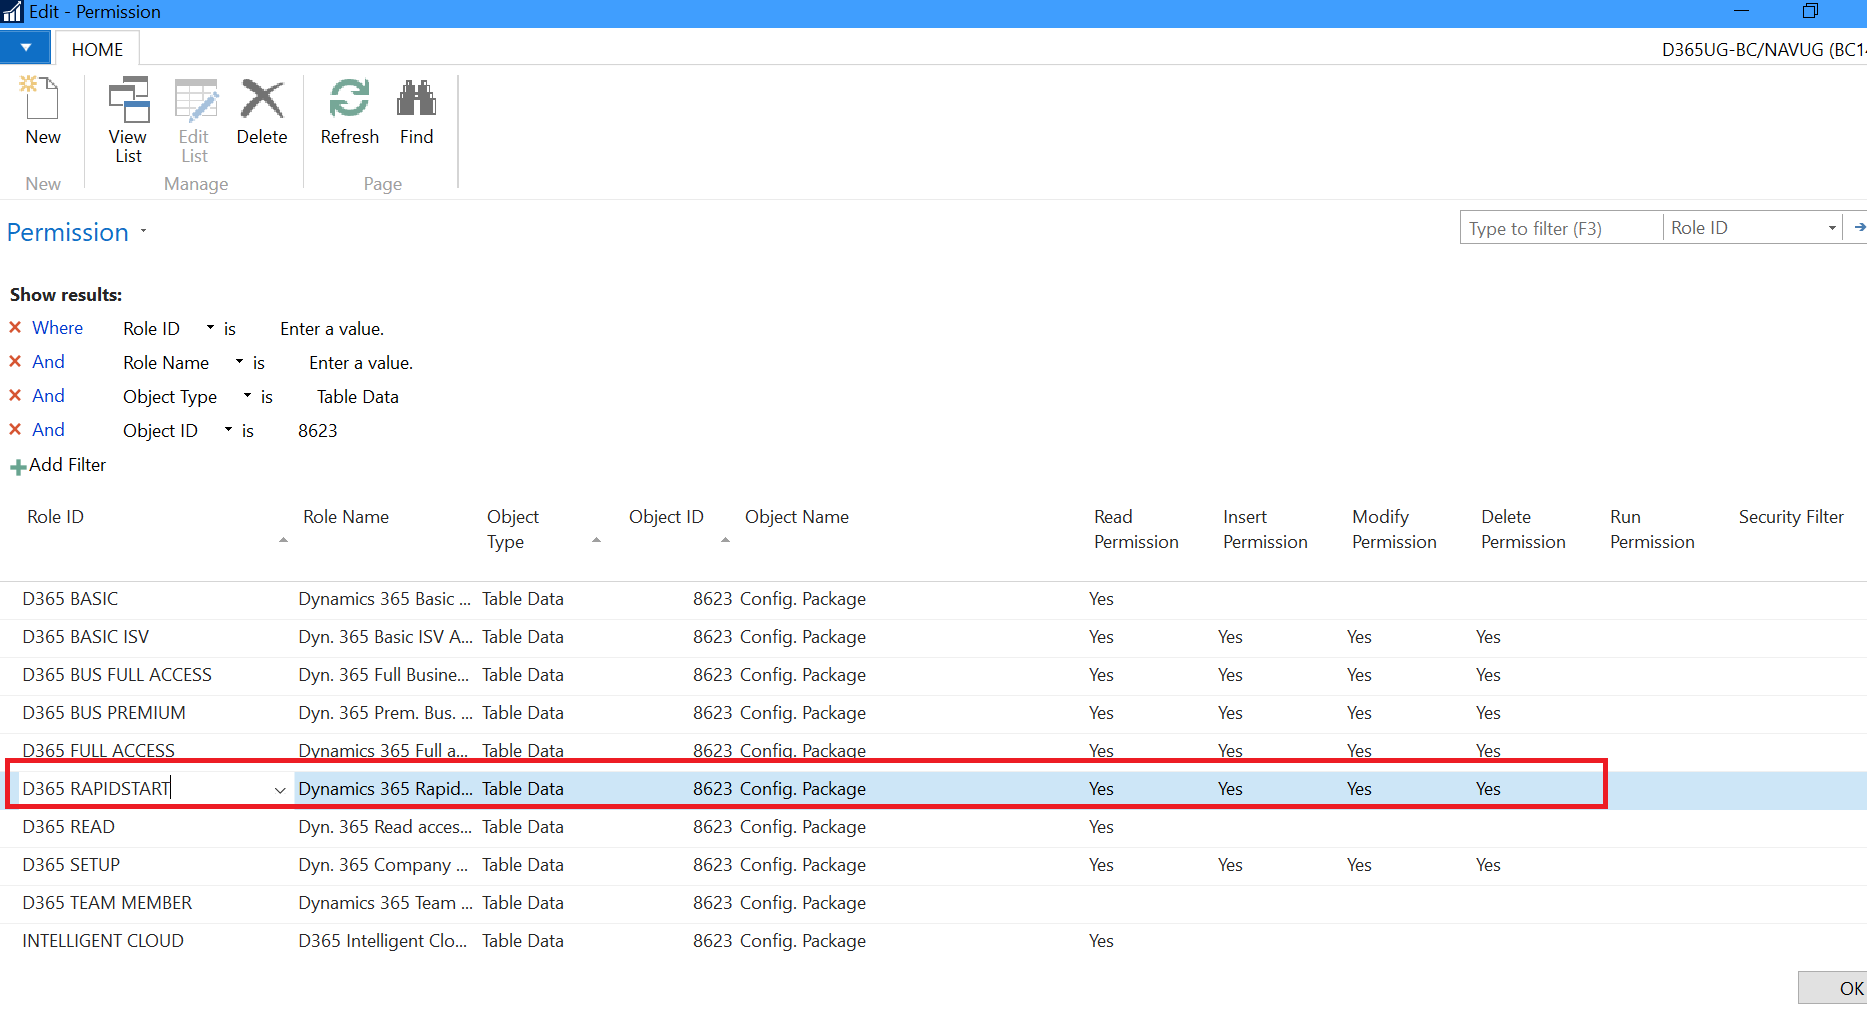Image resolution: width=1867 pixels, height=1013 pixels.
Task: Restore down the window
Action: point(1810,12)
